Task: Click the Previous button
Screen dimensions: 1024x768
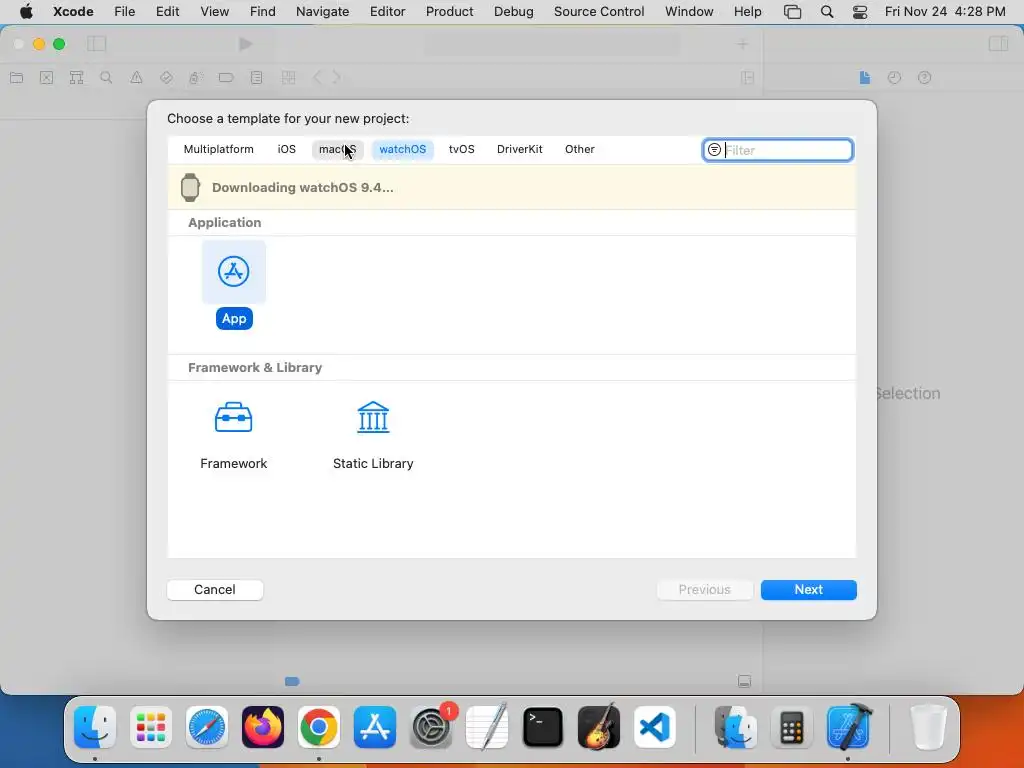Action: click(x=705, y=590)
